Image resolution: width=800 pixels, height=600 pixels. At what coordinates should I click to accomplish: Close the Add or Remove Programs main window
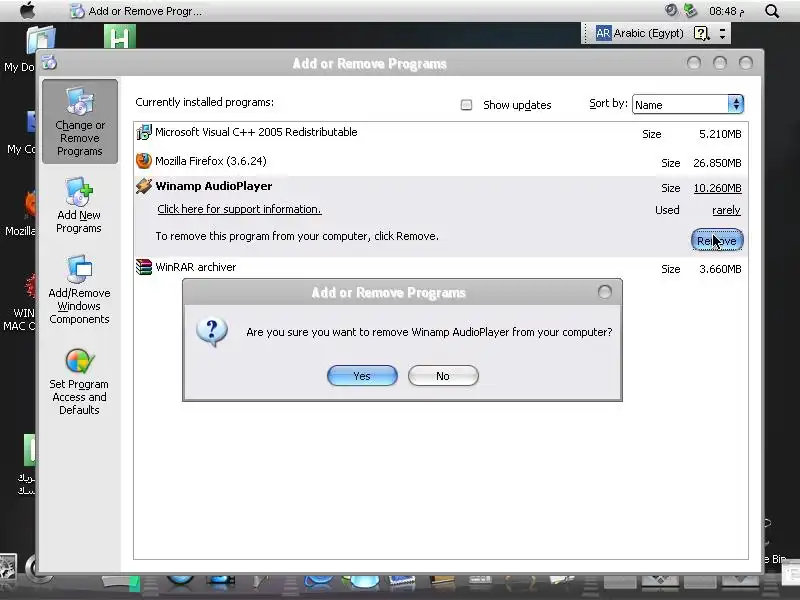(x=745, y=63)
